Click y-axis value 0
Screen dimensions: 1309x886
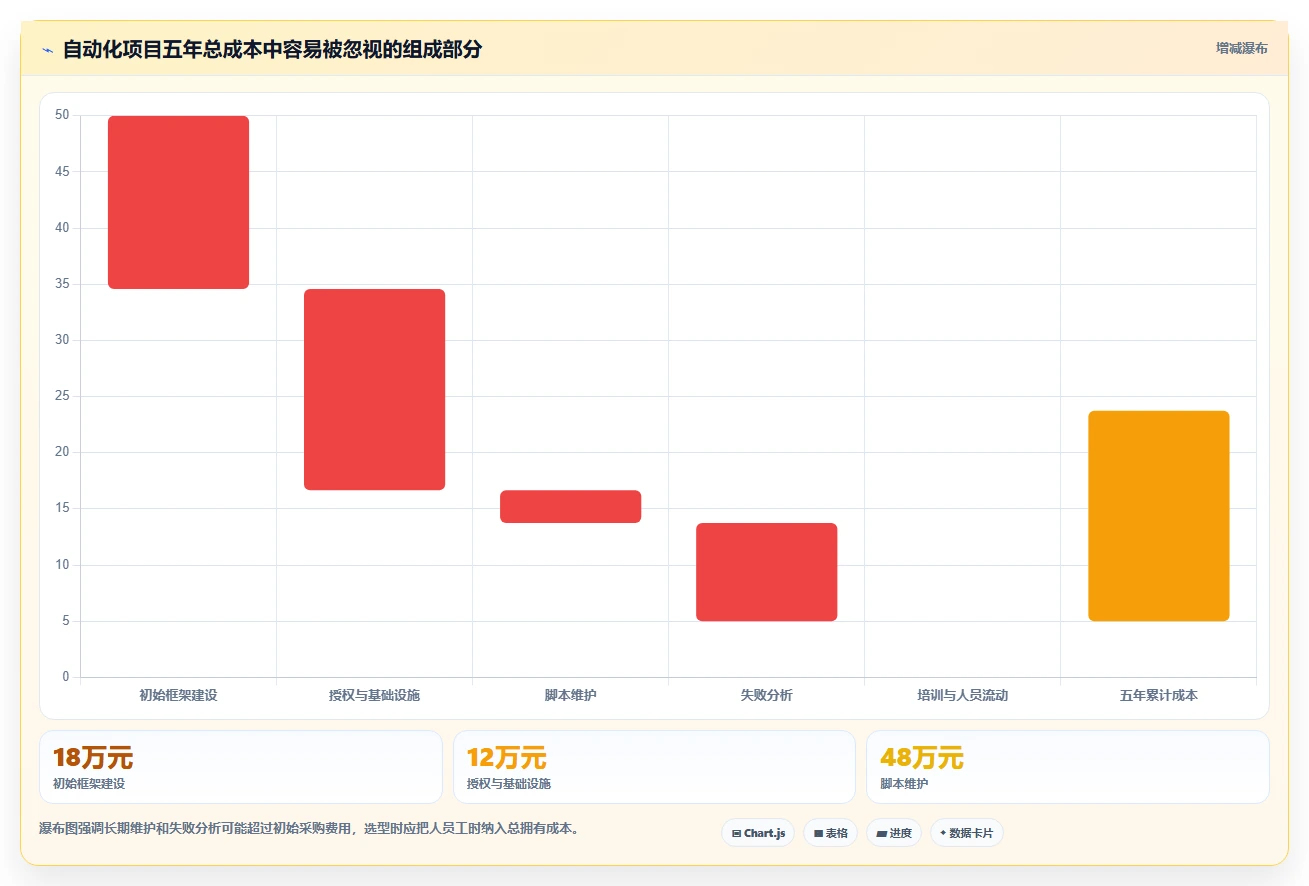(66, 677)
